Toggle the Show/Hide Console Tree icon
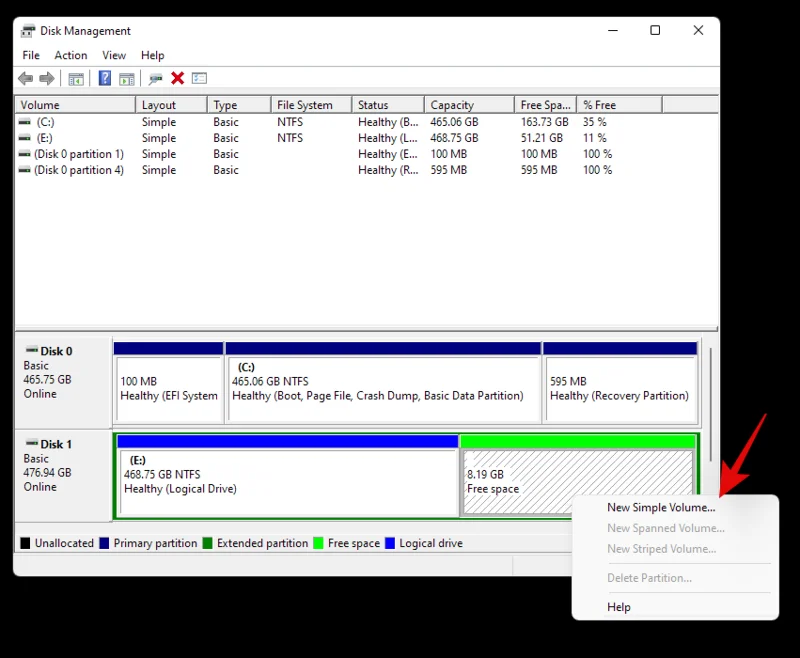 pyautogui.click(x=76, y=78)
